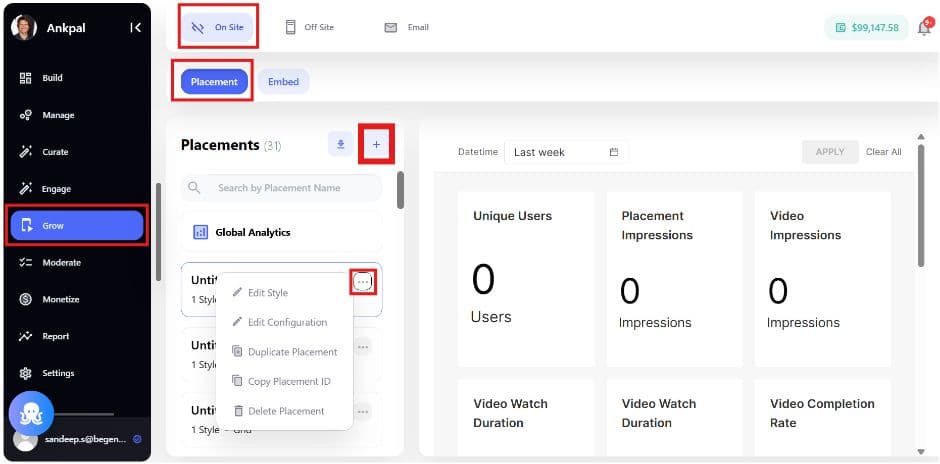
Task: Switch to the Email tab
Action: pos(407,27)
